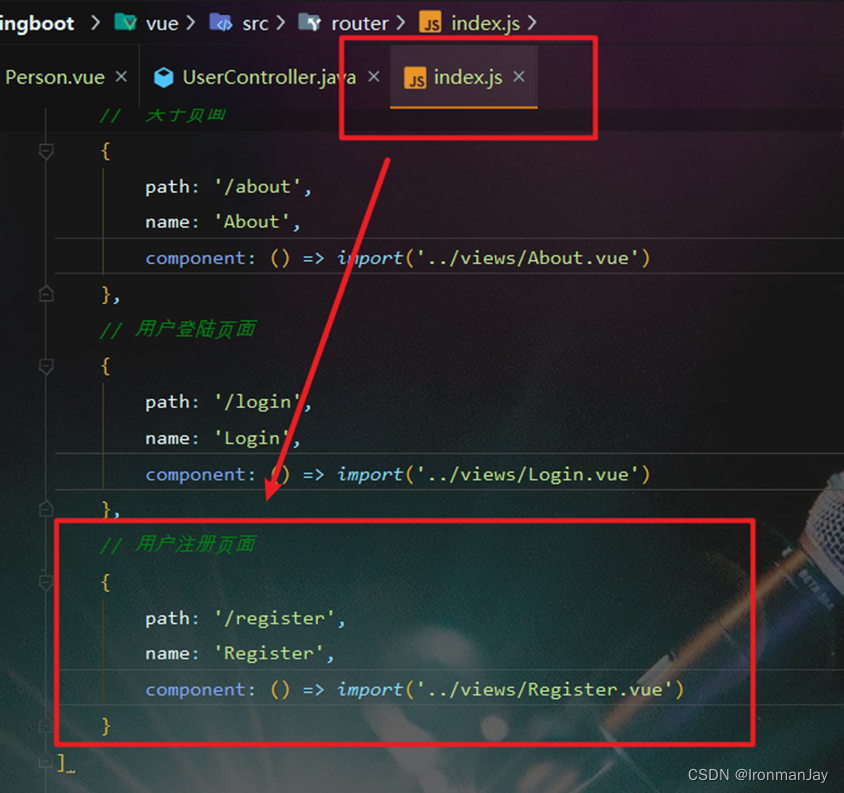Viewport: 844px width, 793px height.
Task: Place cursor on name: 'About' line
Action: [223, 222]
